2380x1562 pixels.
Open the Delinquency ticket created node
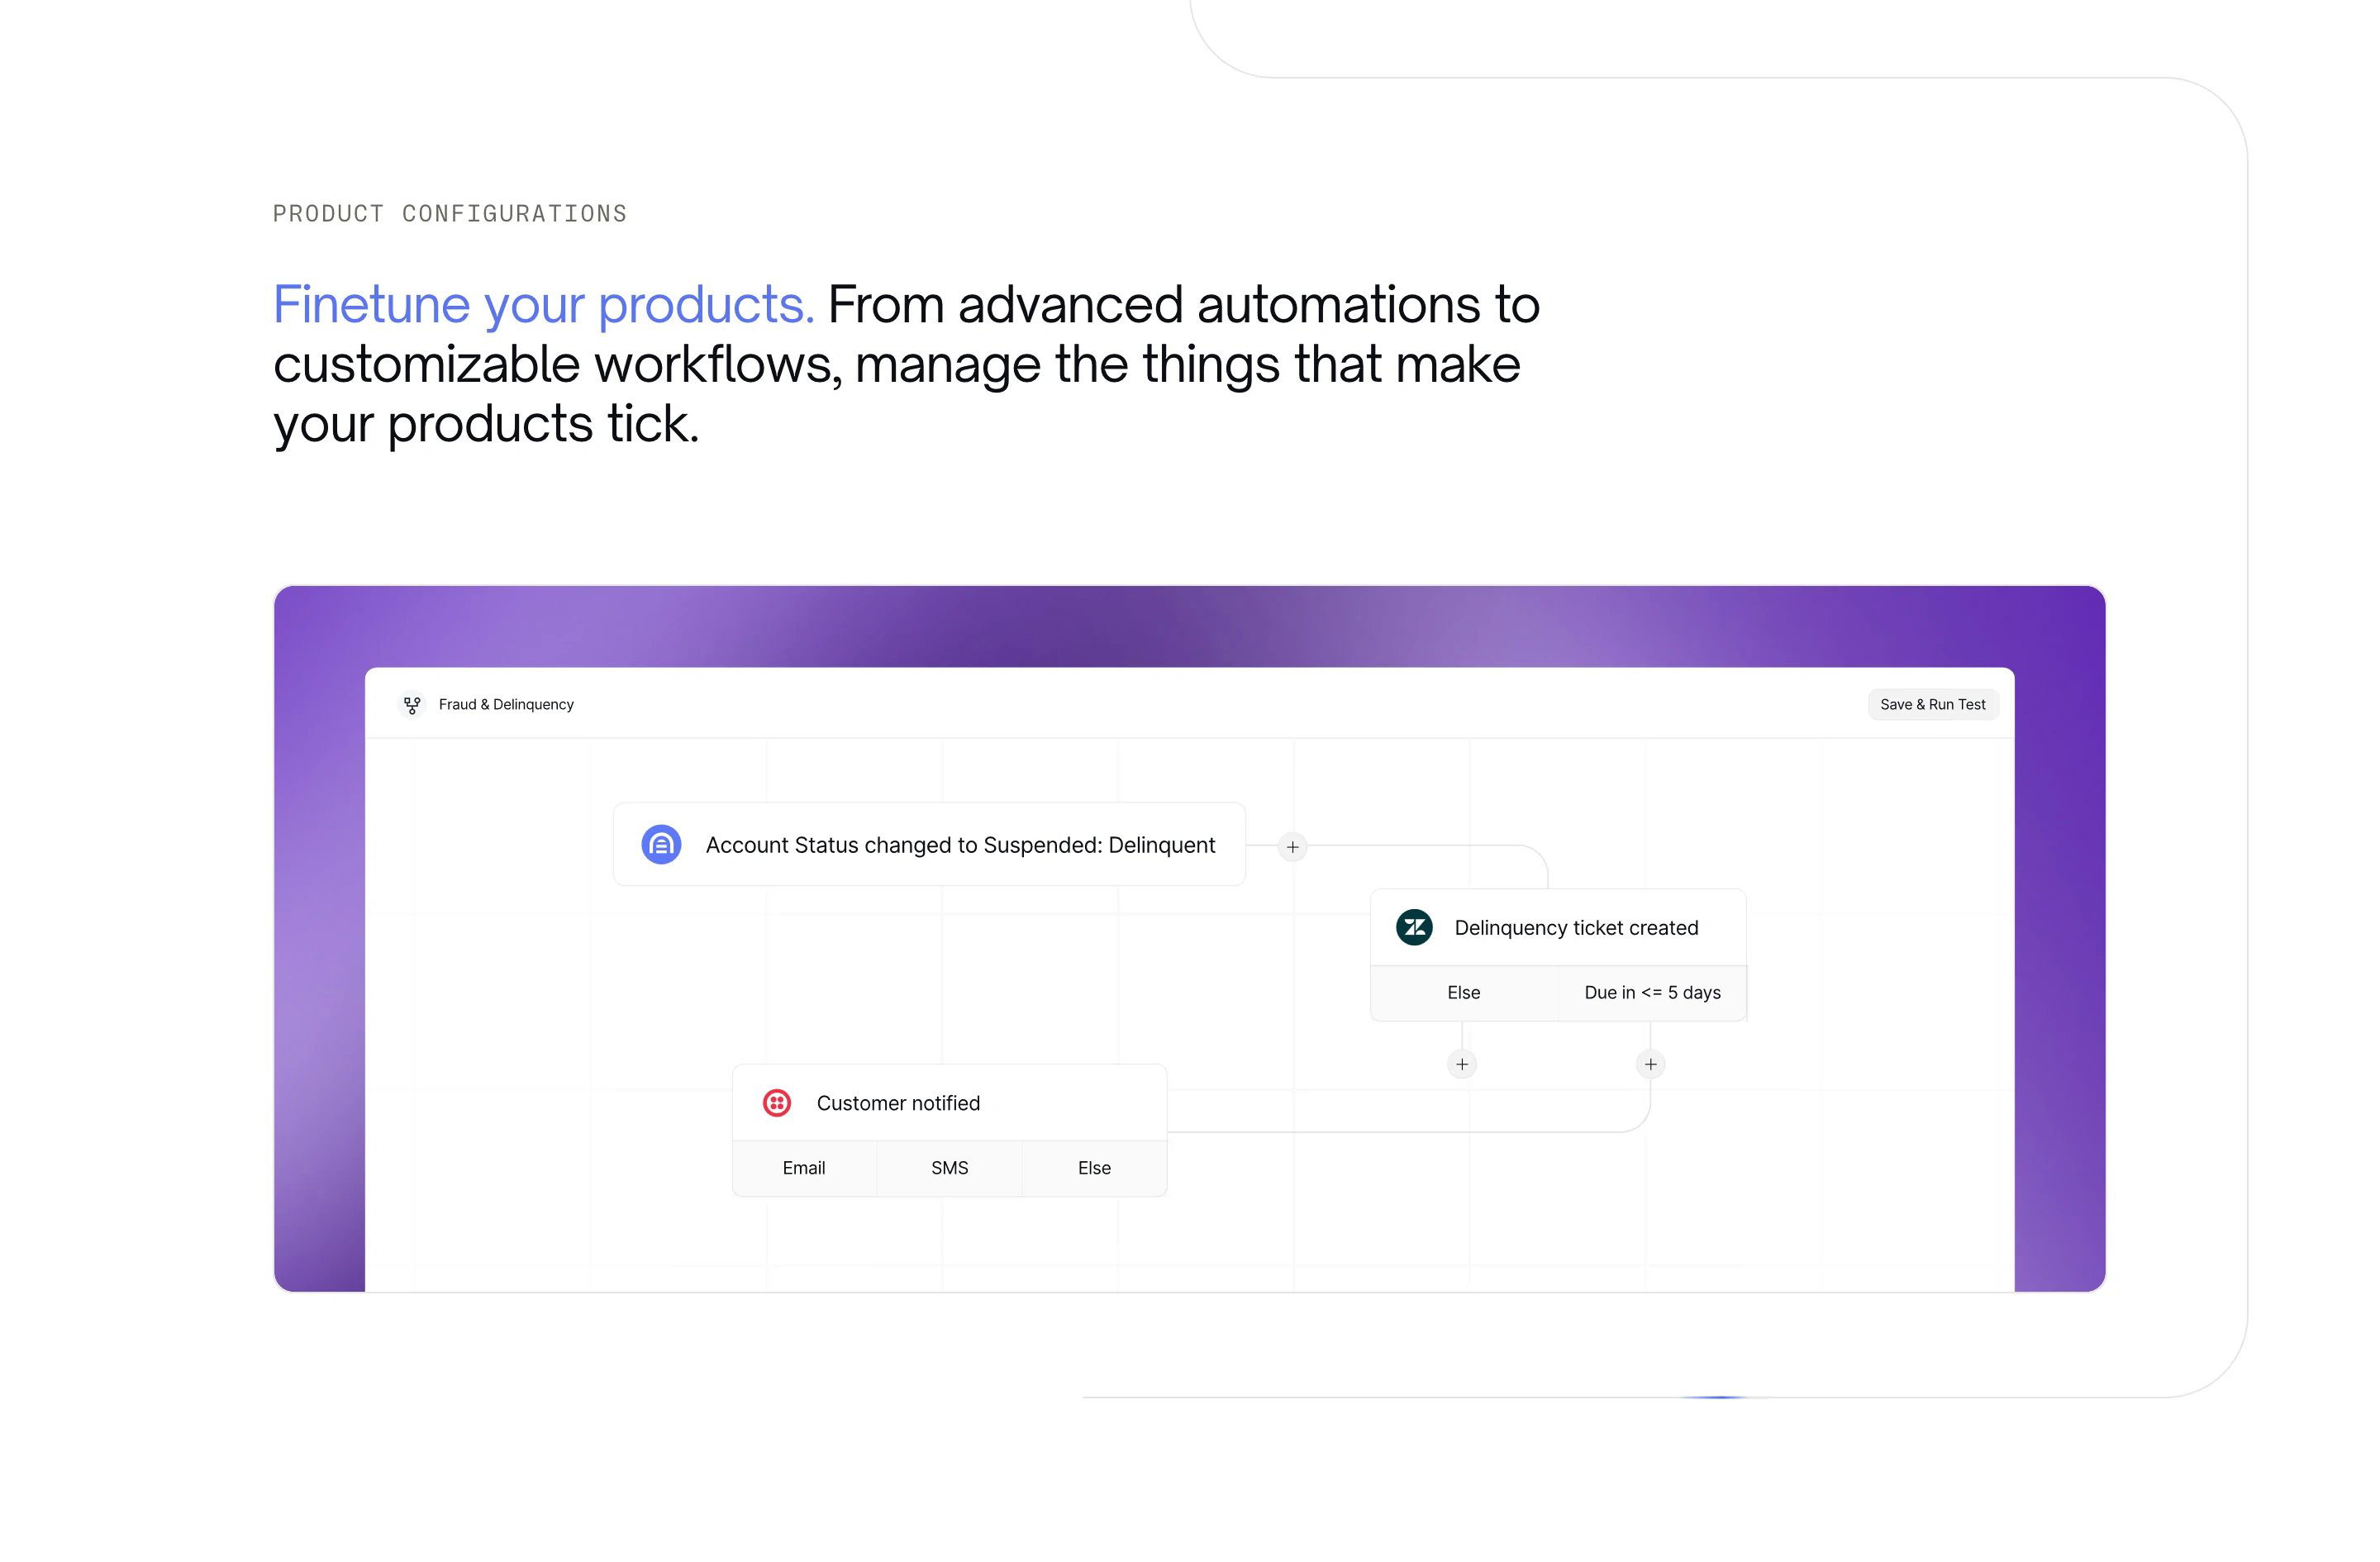tap(1558, 927)
